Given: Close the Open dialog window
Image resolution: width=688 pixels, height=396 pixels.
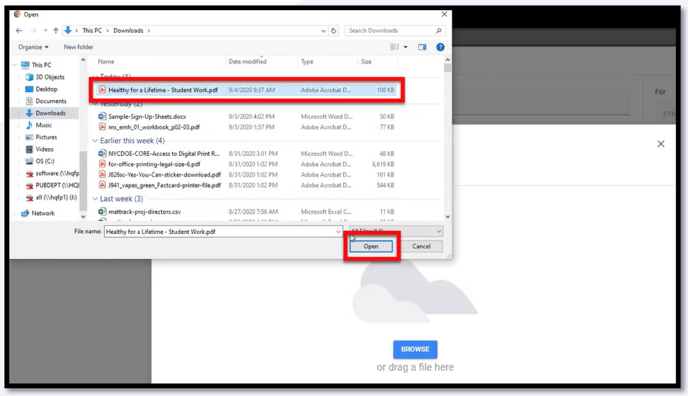Looking at the screenshot, I should click(x=444, y=14).
